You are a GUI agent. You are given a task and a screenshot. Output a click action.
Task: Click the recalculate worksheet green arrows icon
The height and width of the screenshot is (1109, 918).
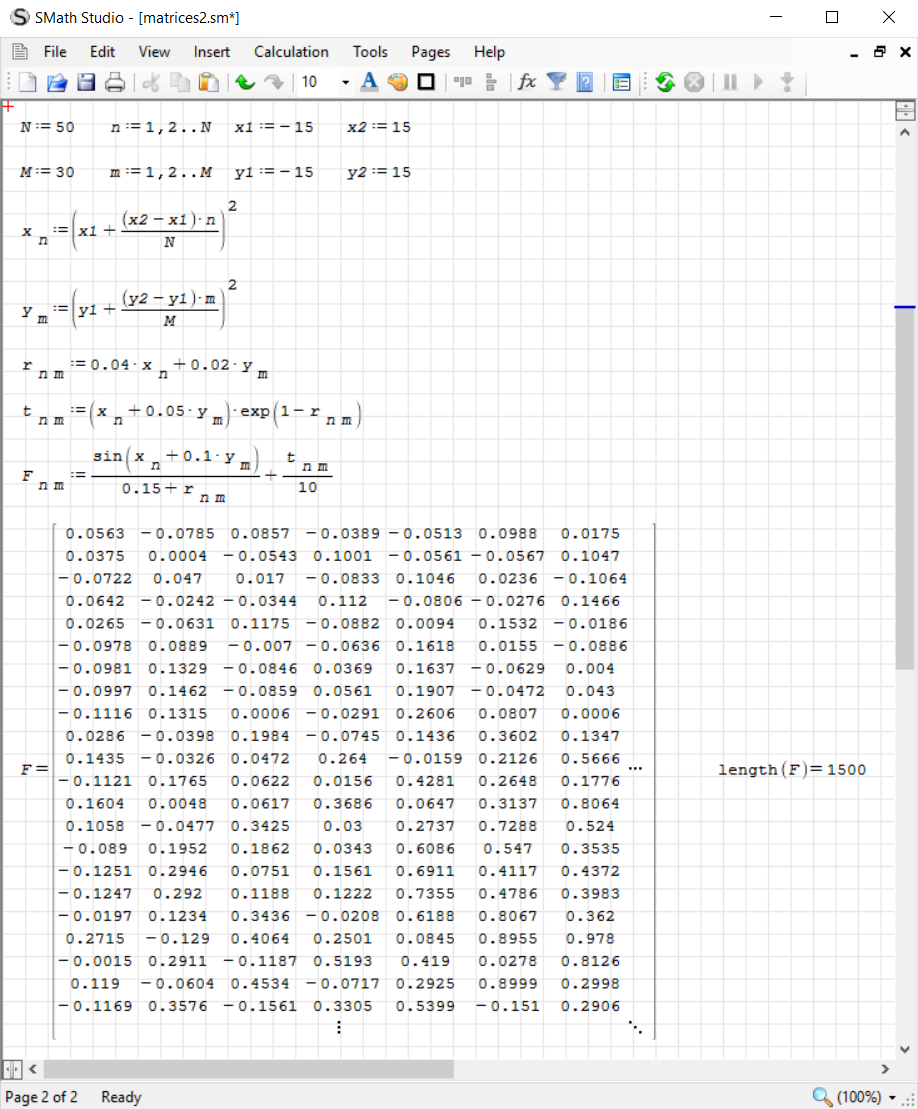pos(665,83)
